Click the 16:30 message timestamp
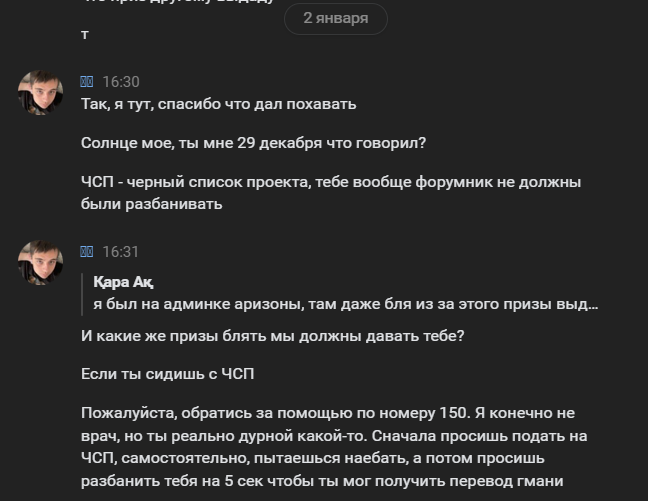 pos(121,82)
